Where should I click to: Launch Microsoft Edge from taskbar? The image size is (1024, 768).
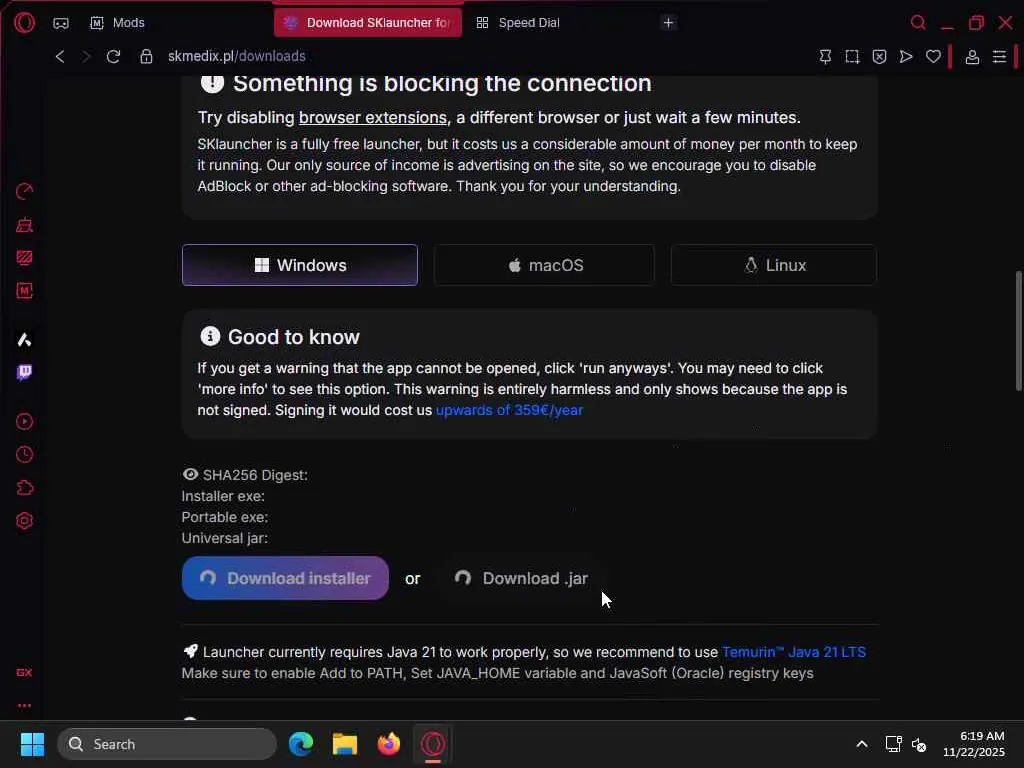point(301,744)
